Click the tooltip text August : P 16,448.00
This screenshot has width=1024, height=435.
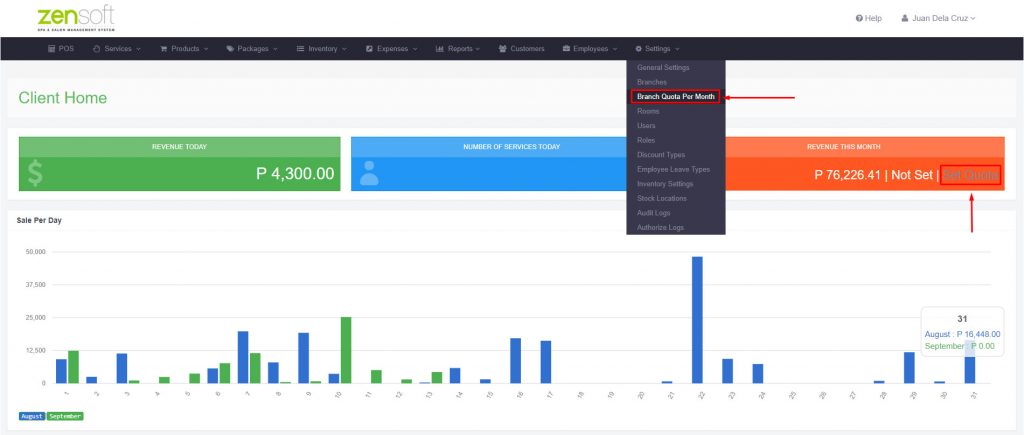point(962,334)
